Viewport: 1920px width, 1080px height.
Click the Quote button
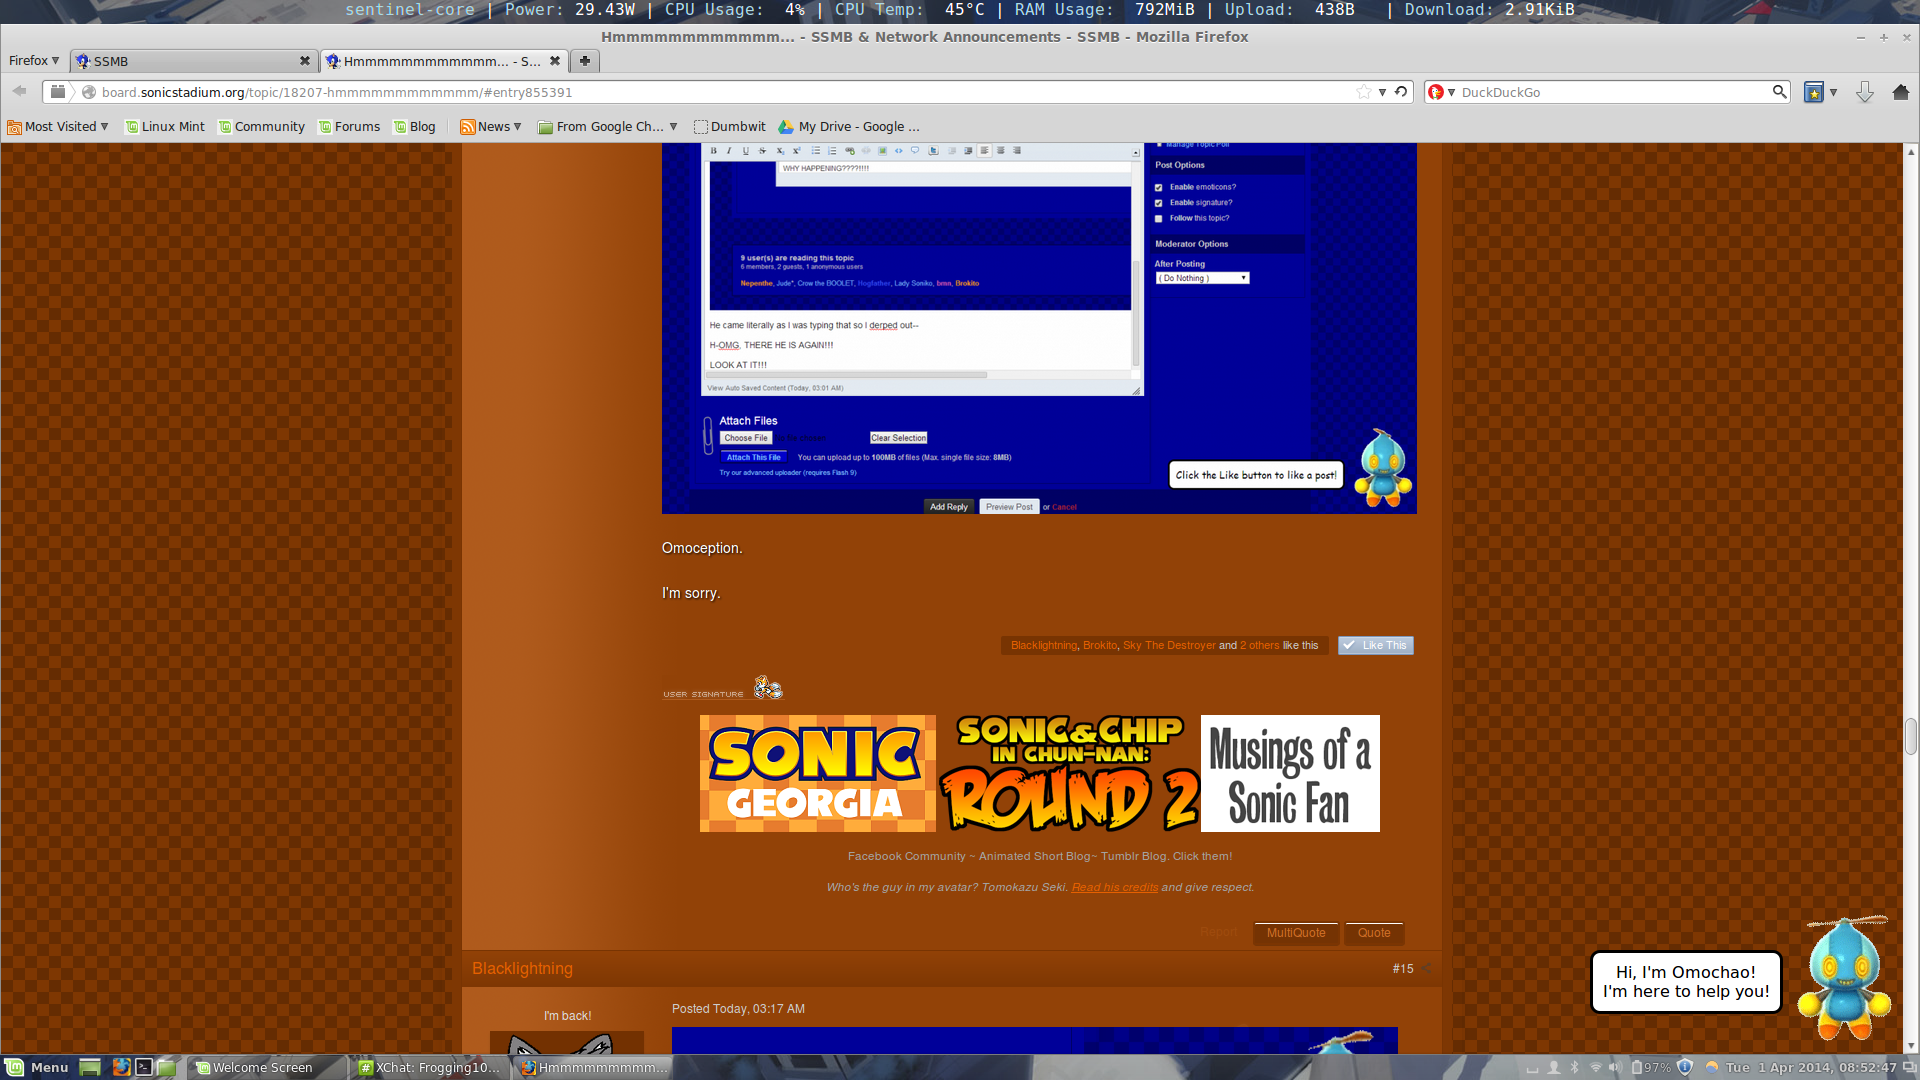click(x=1374, y=933)
